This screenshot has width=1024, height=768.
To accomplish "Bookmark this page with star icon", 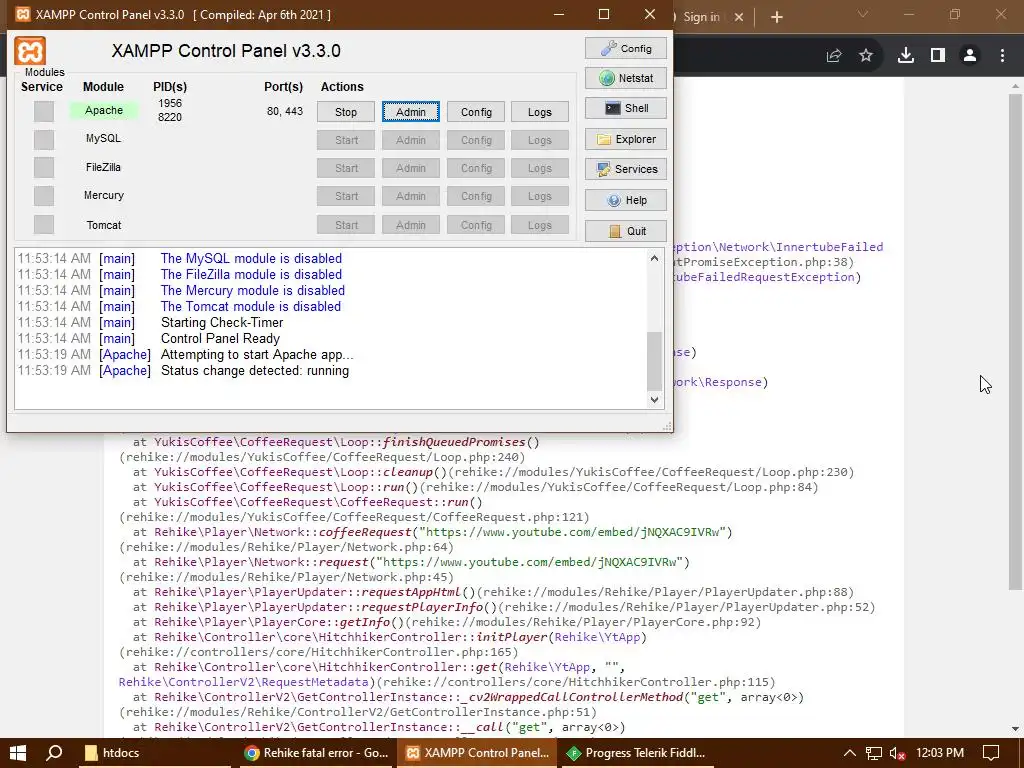I will tap(866, 56).
